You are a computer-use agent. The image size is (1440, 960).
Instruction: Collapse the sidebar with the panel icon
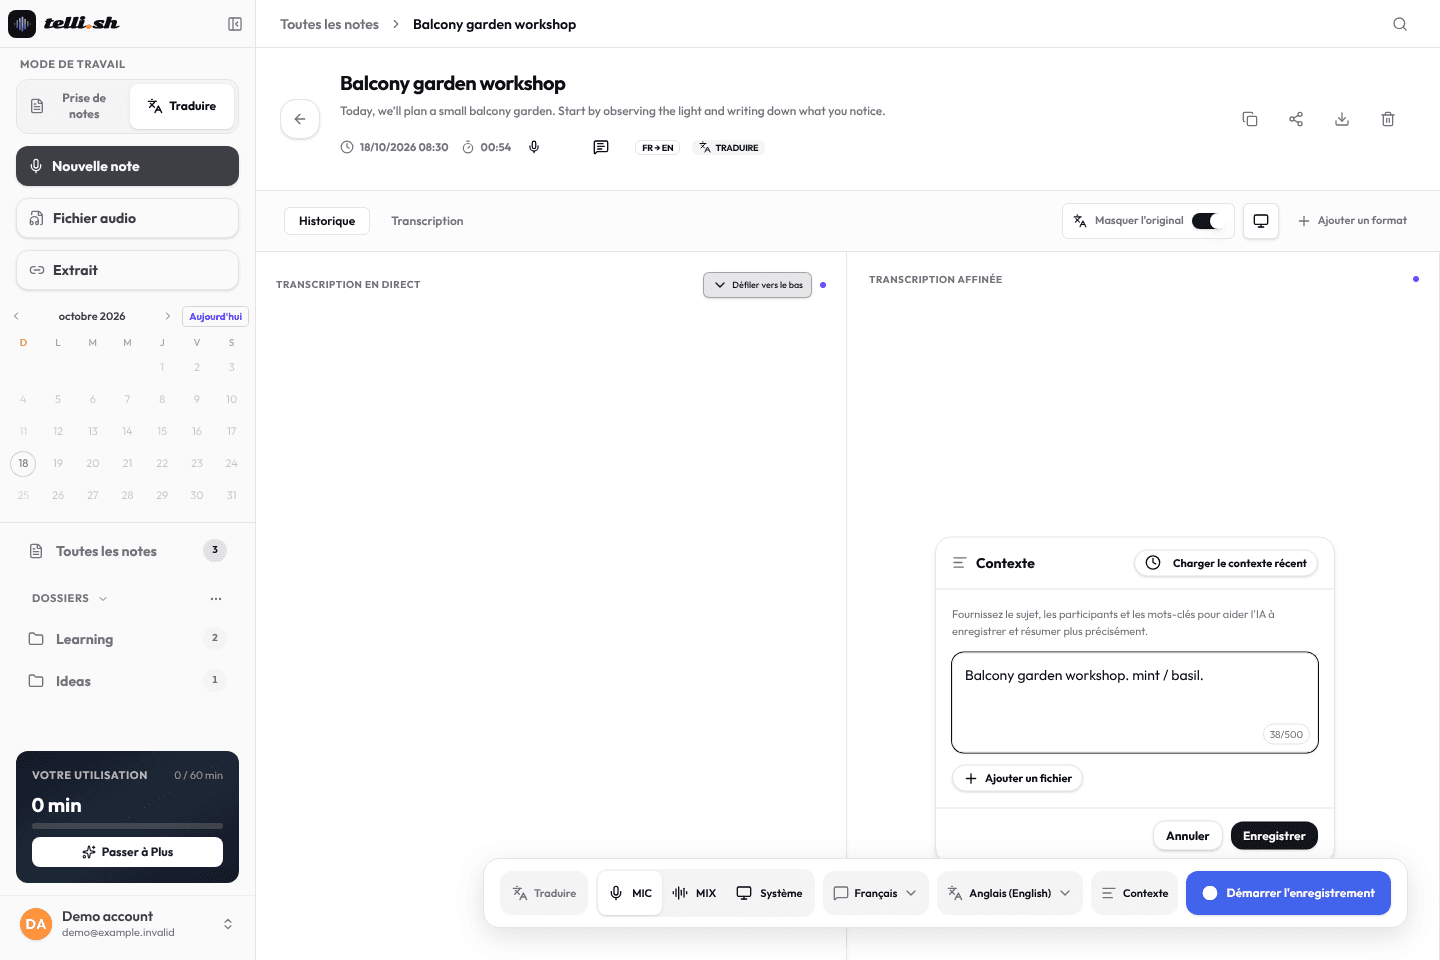point(235,24)
